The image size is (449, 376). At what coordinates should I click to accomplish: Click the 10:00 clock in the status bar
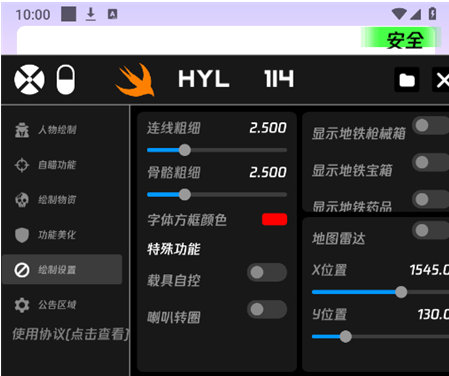click(x=33, y=15)
